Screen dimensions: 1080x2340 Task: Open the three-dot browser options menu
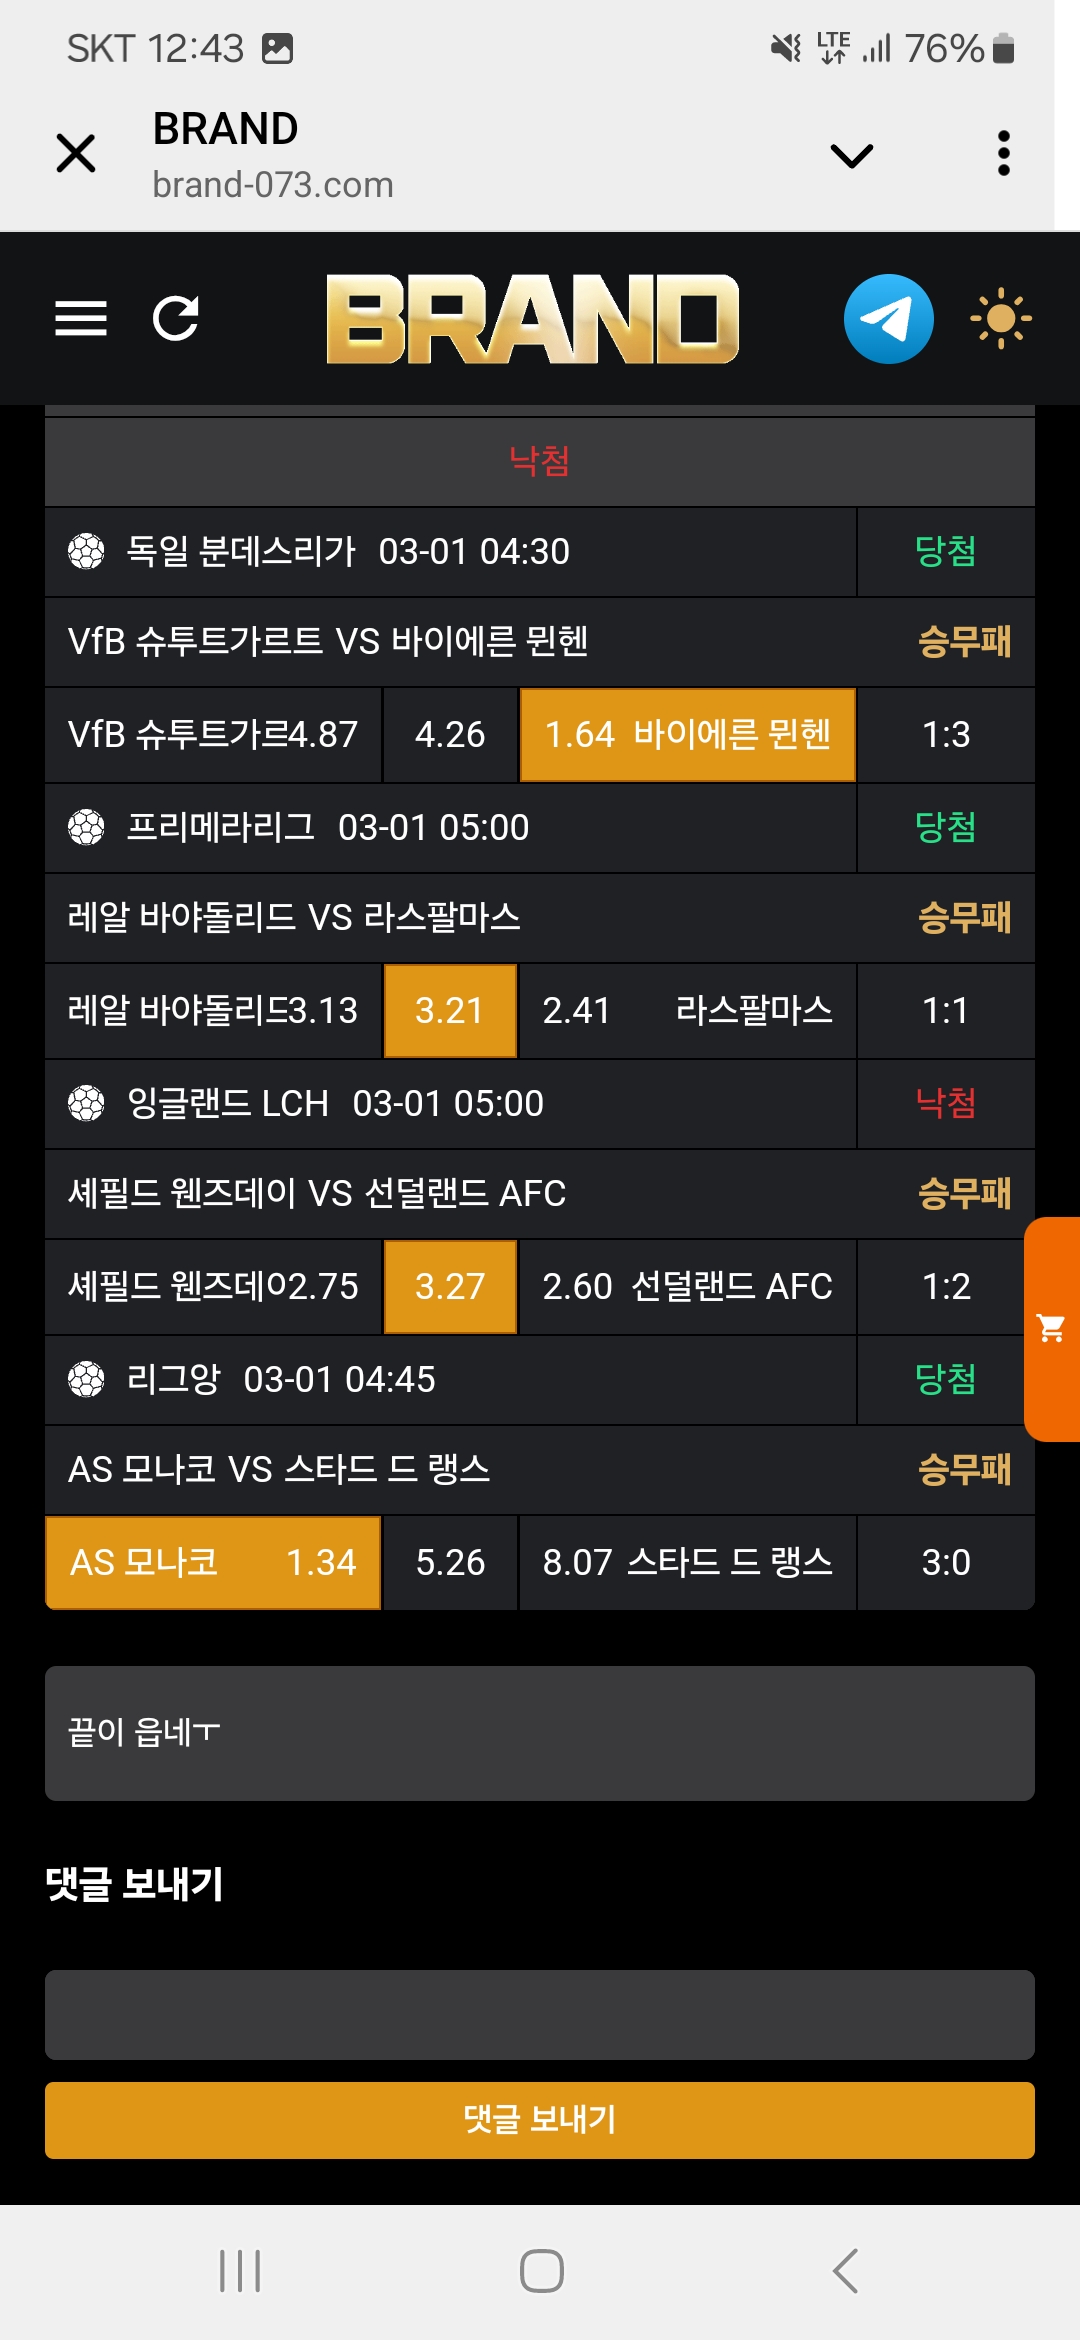pos(1004,154)
